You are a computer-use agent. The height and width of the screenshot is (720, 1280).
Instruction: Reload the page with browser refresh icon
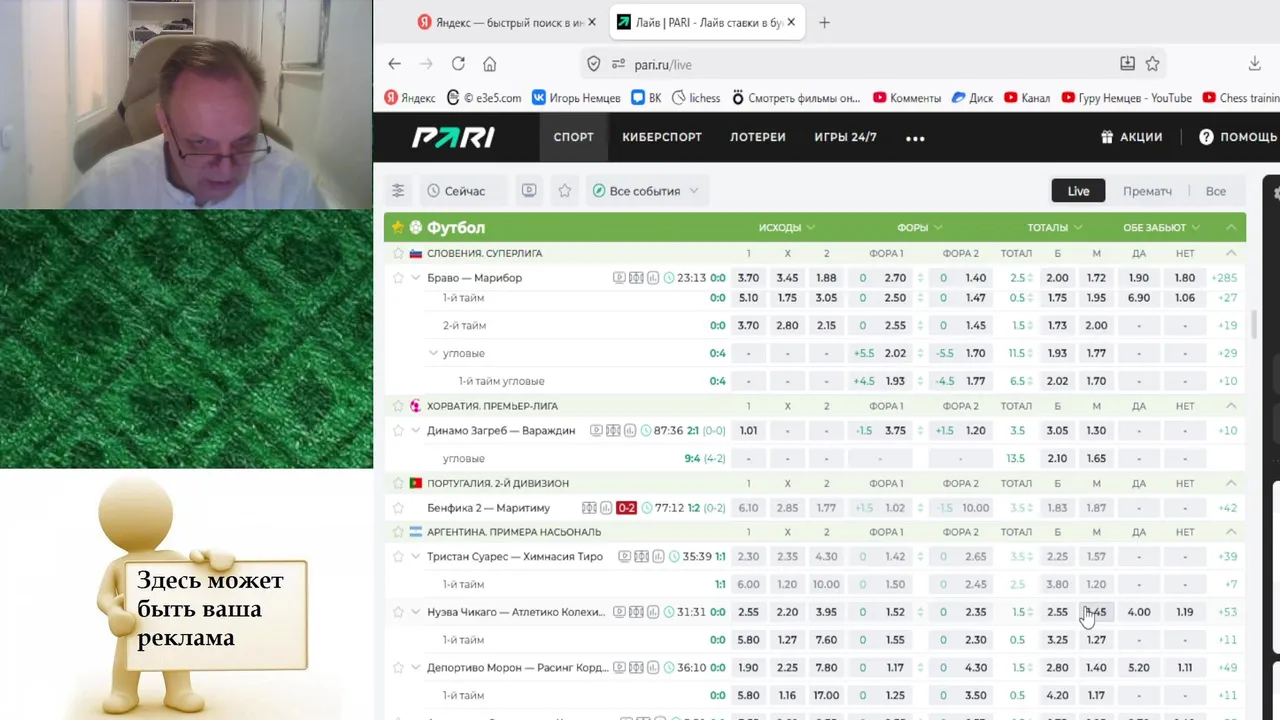coord(458,64)
